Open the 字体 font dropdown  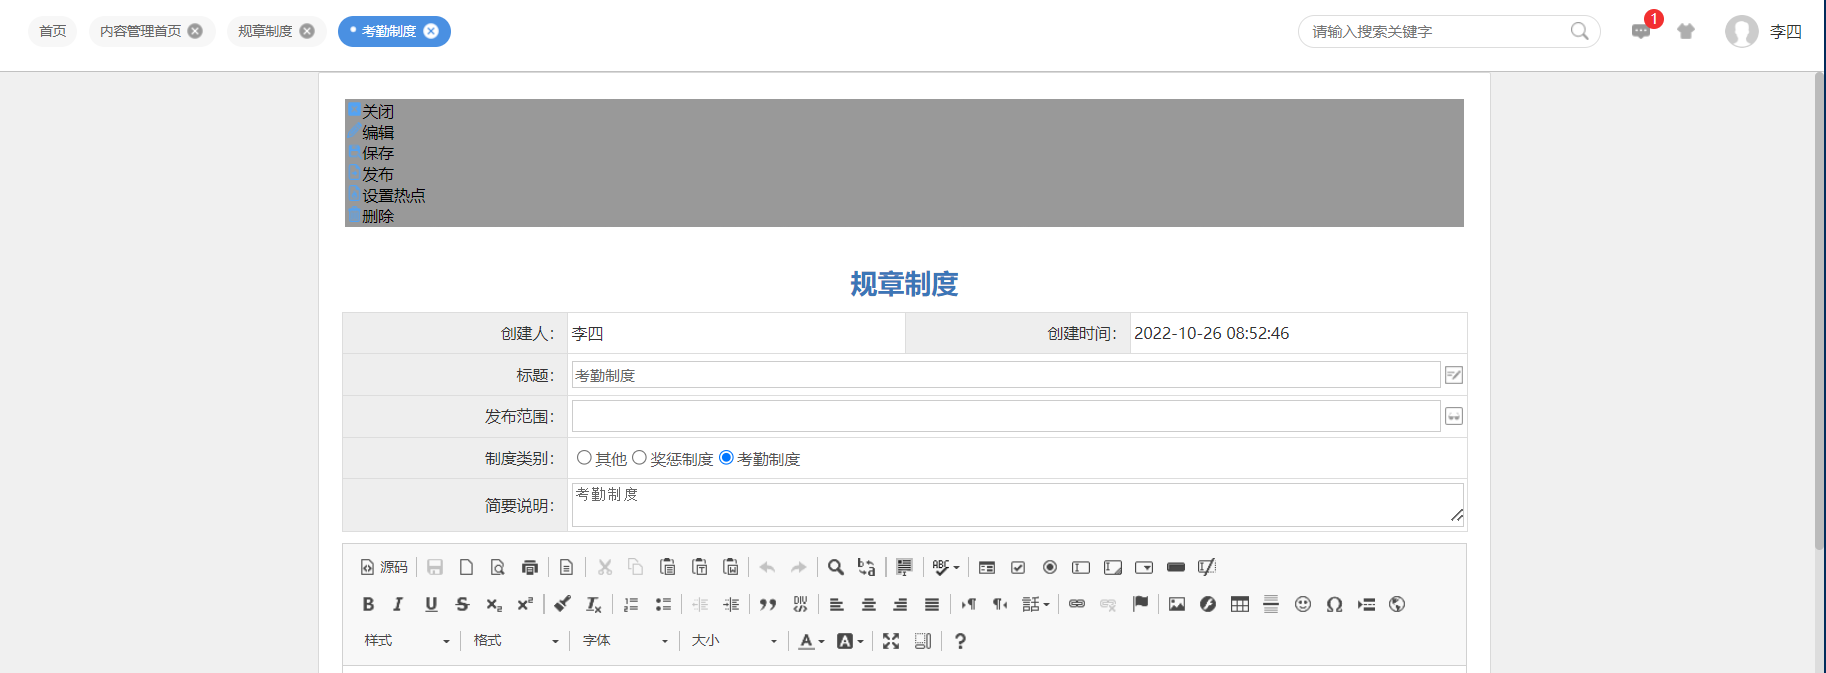[625, 641]
